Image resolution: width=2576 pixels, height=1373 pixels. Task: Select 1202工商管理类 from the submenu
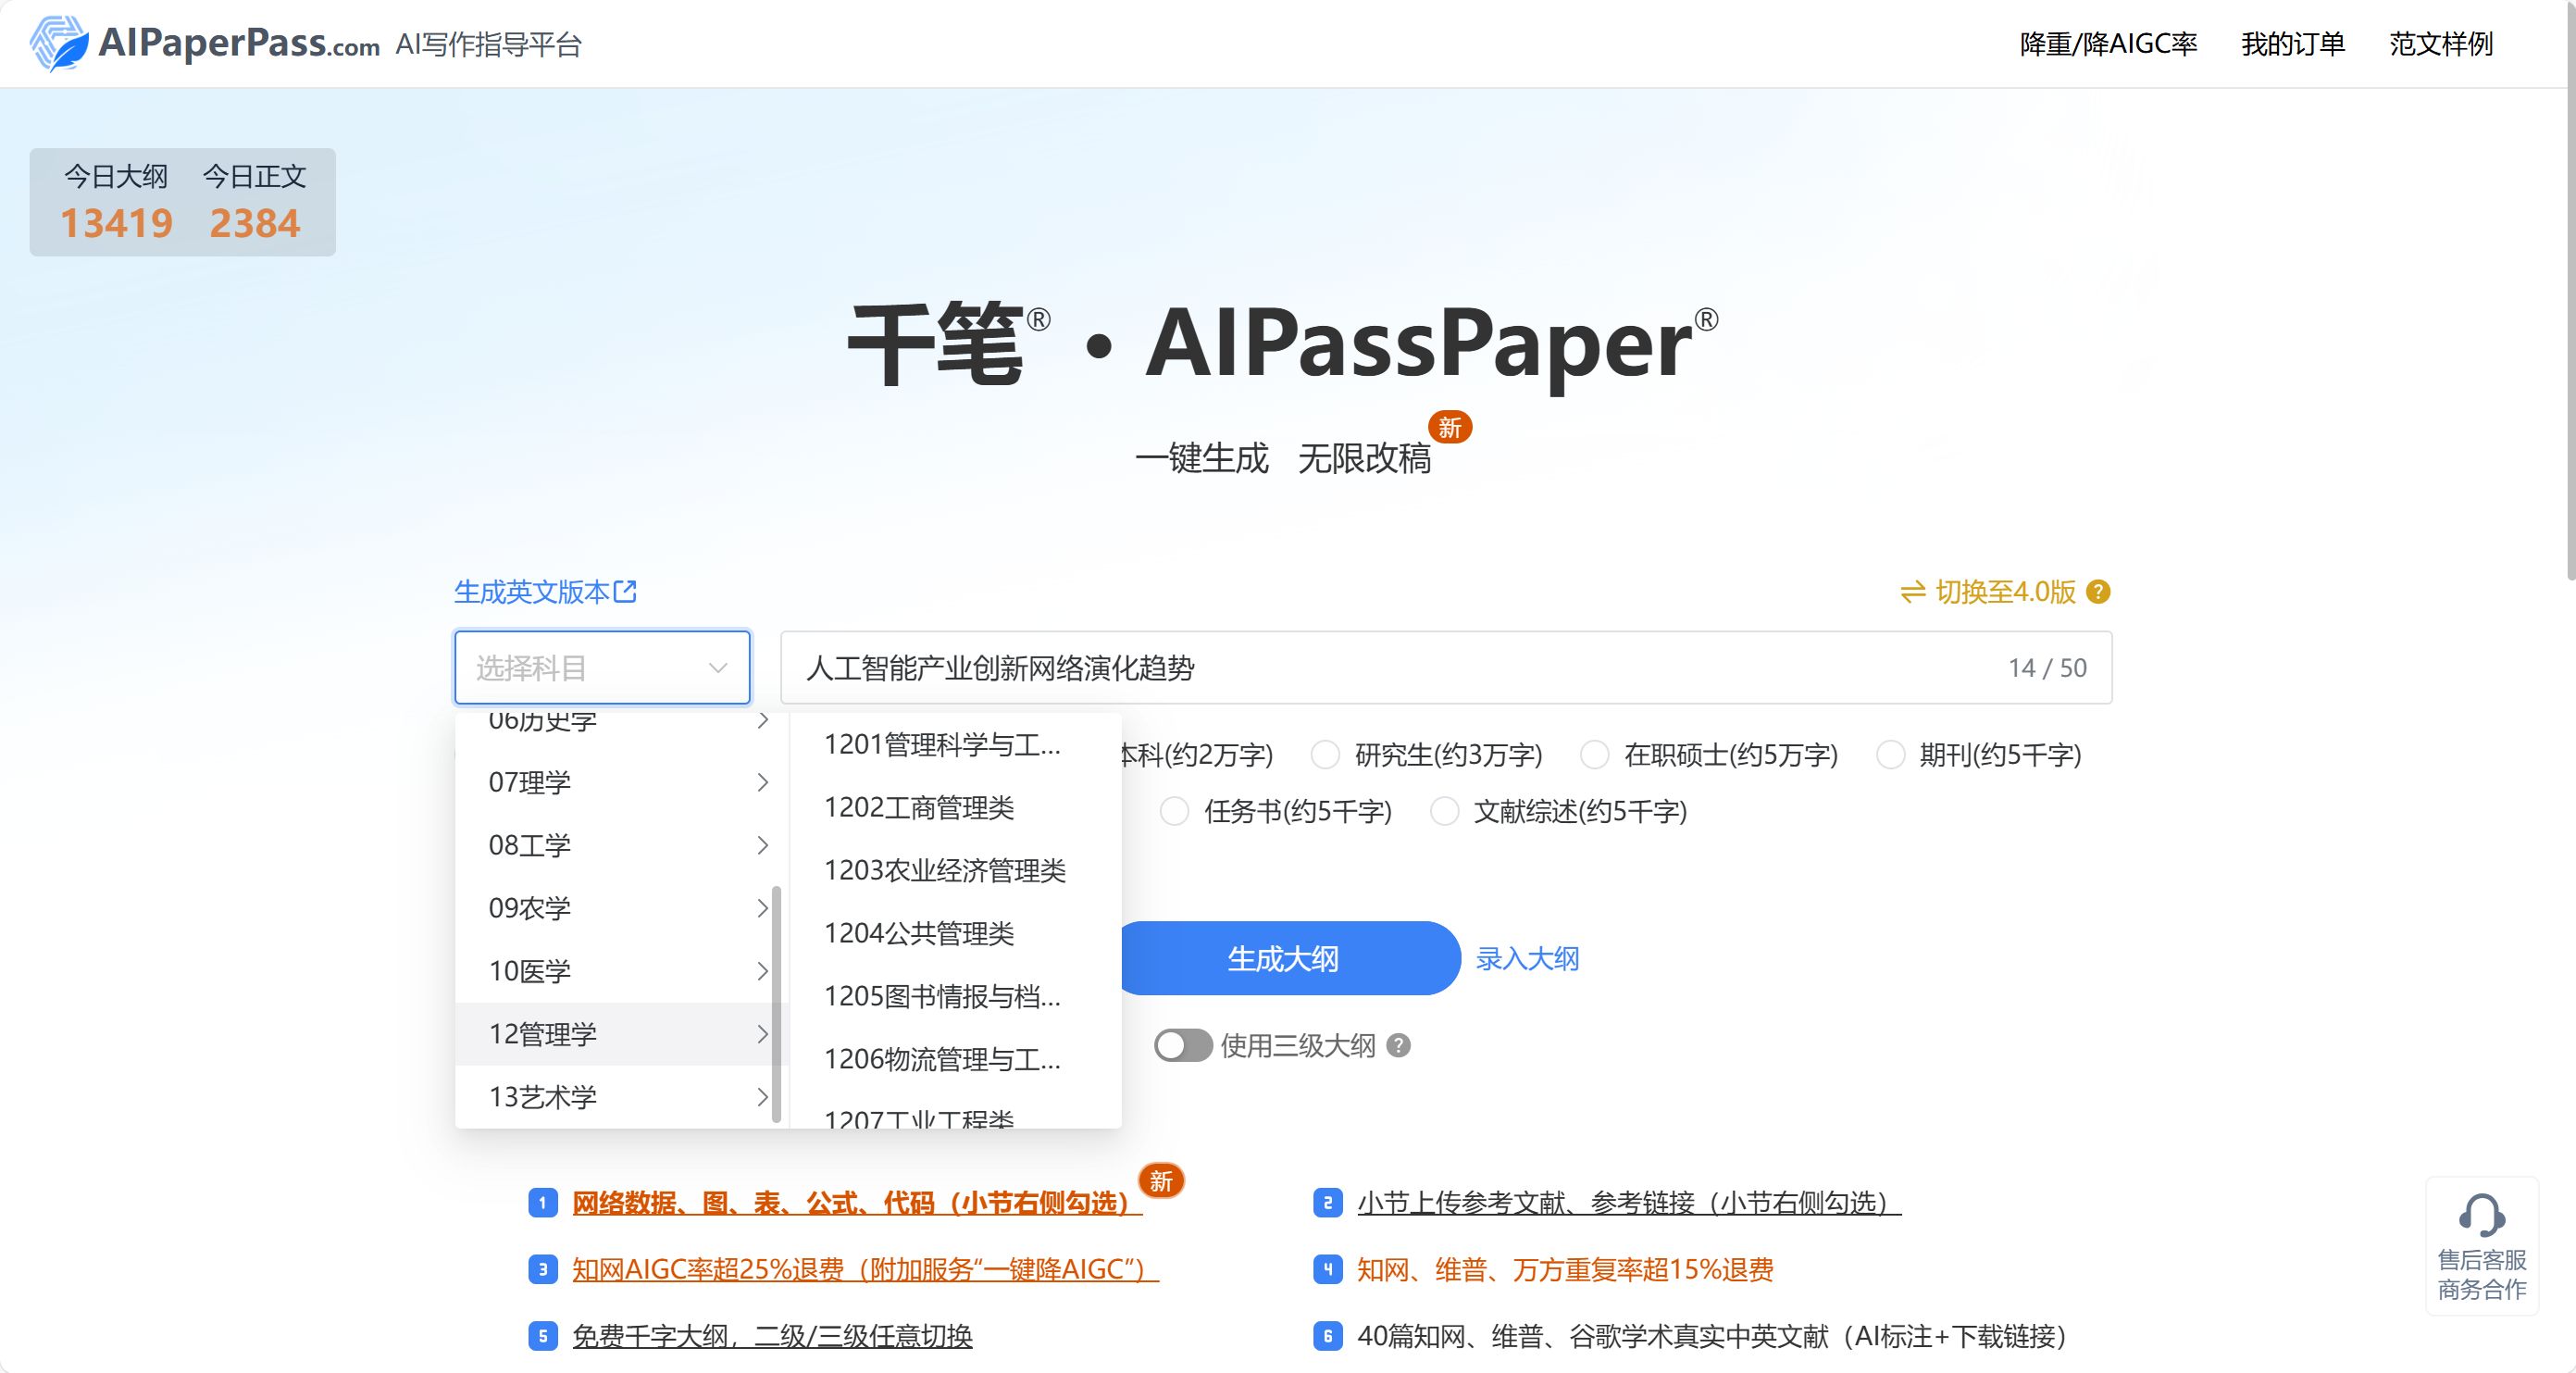point(918,807)
